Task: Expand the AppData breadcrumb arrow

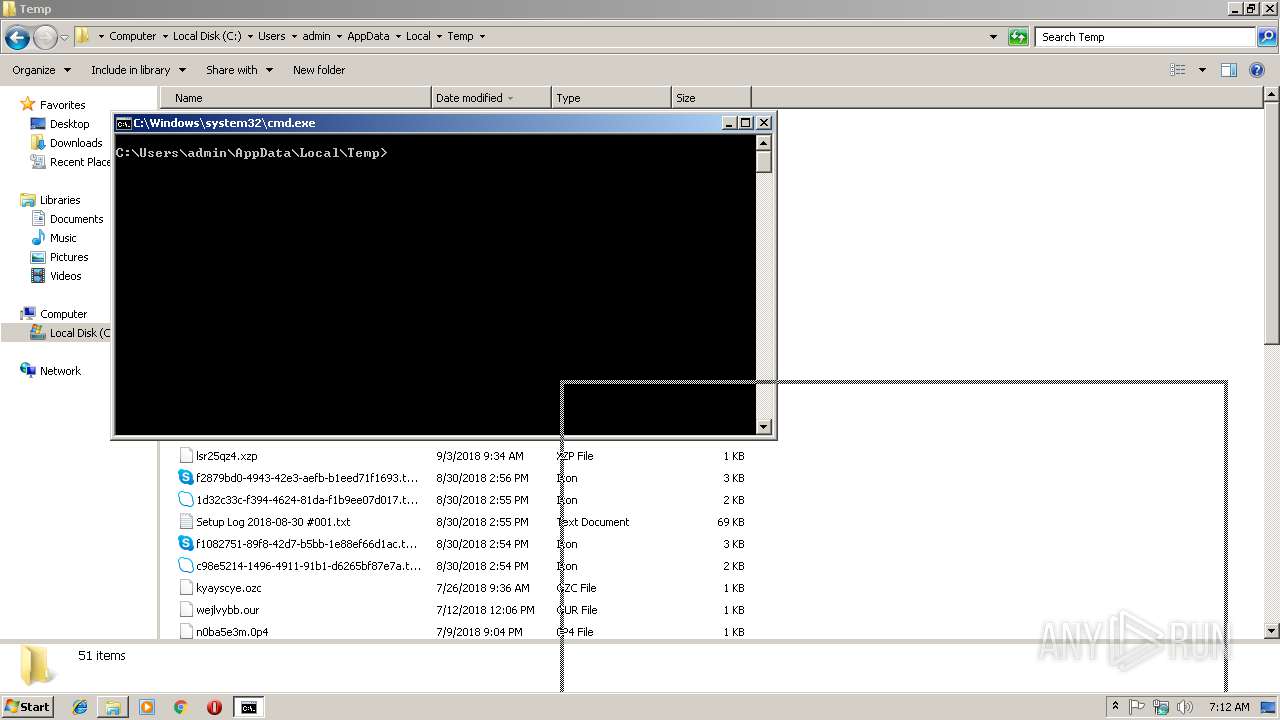Action: coord(397,36)
